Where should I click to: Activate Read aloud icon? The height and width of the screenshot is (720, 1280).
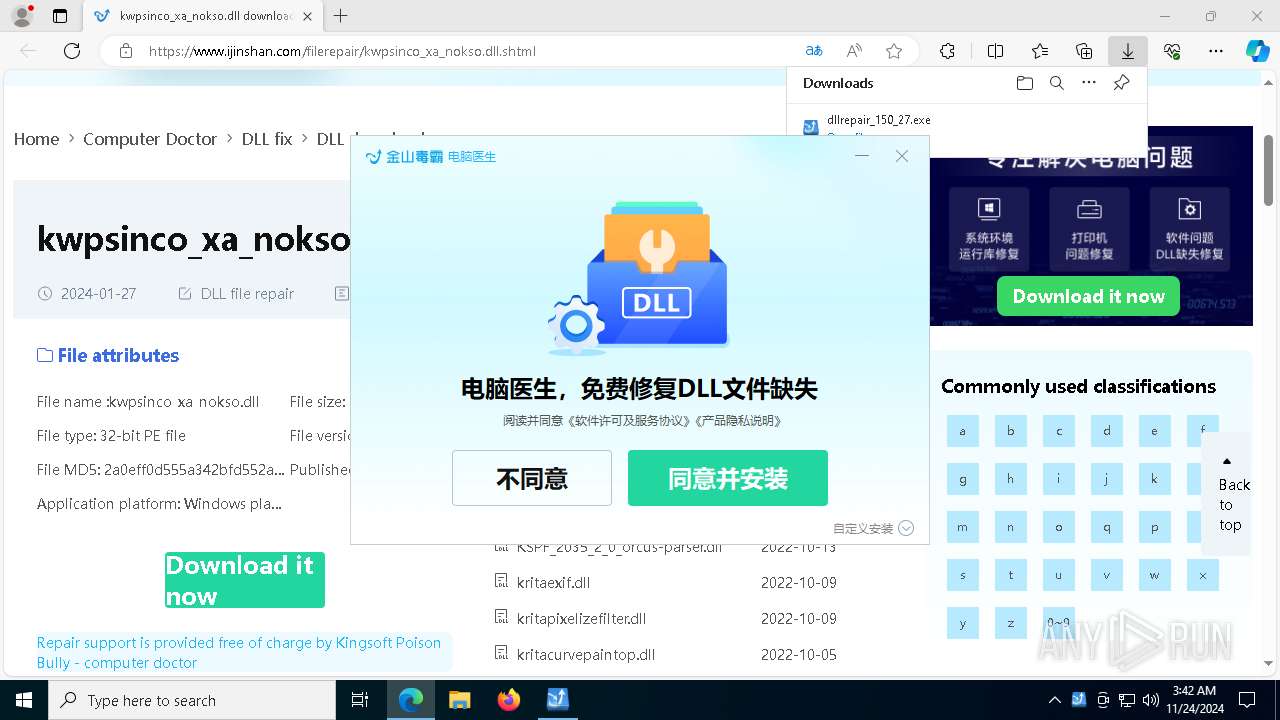854,51
